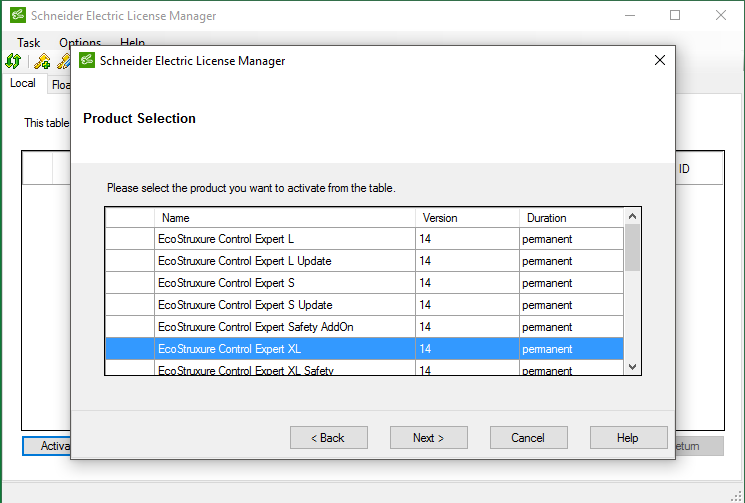Click the key with pencil toolbar icon

64,61
